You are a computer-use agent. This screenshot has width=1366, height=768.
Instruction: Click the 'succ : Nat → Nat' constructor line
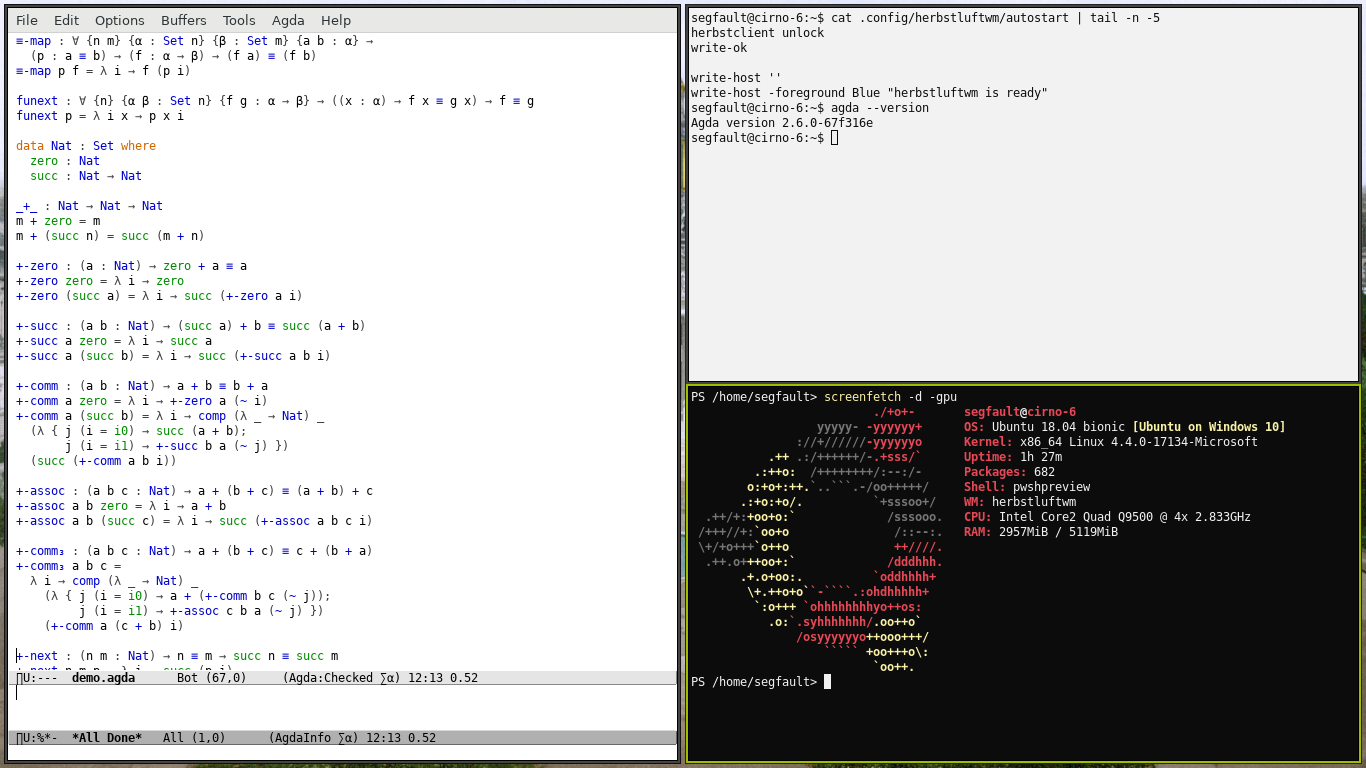click(x=86, y=176)
